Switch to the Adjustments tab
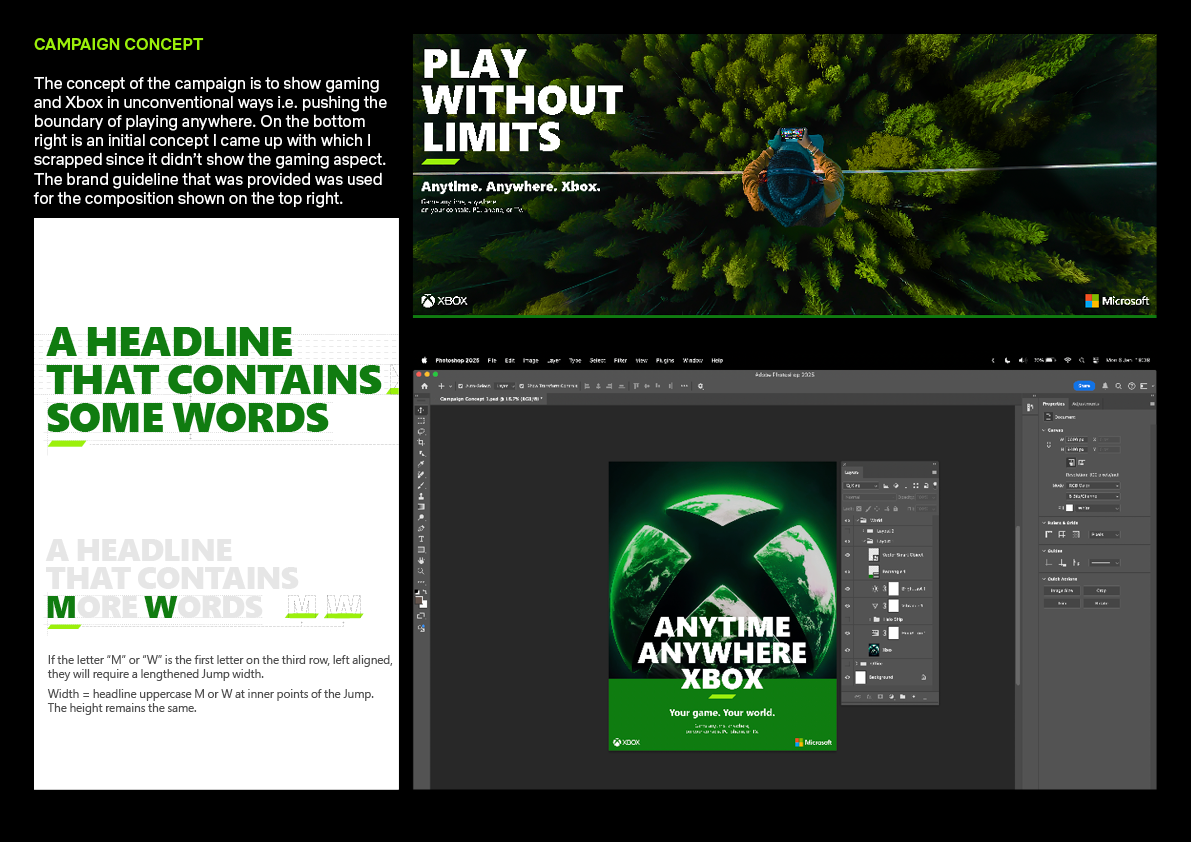 click(x=1085, y=404)
